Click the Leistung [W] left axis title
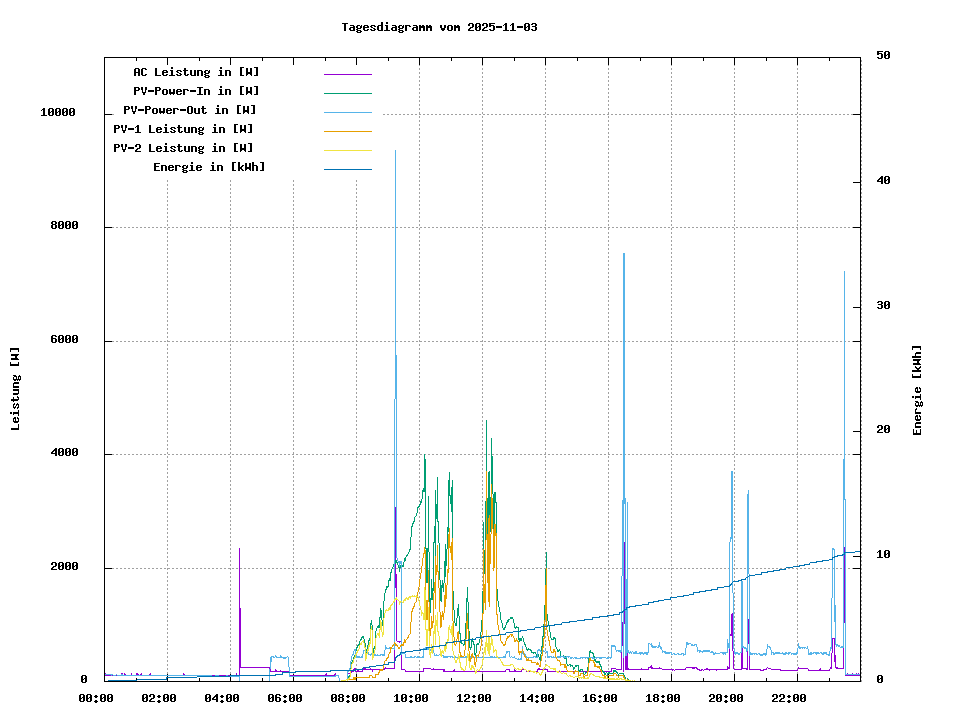Viewport: 960px width, 720px height. 15,388
